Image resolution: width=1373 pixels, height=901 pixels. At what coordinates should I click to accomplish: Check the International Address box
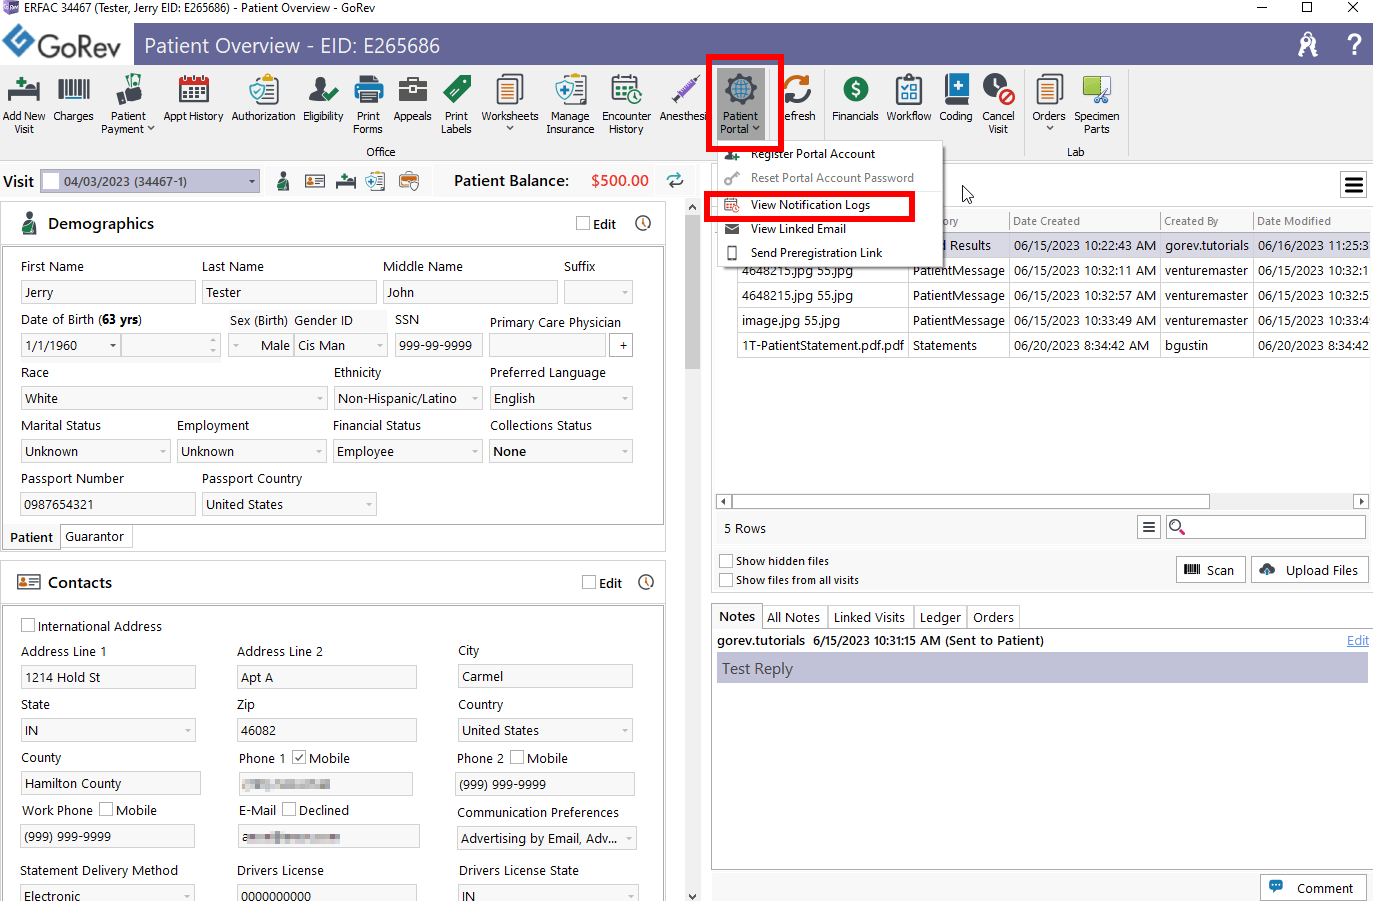click(28, 625)
